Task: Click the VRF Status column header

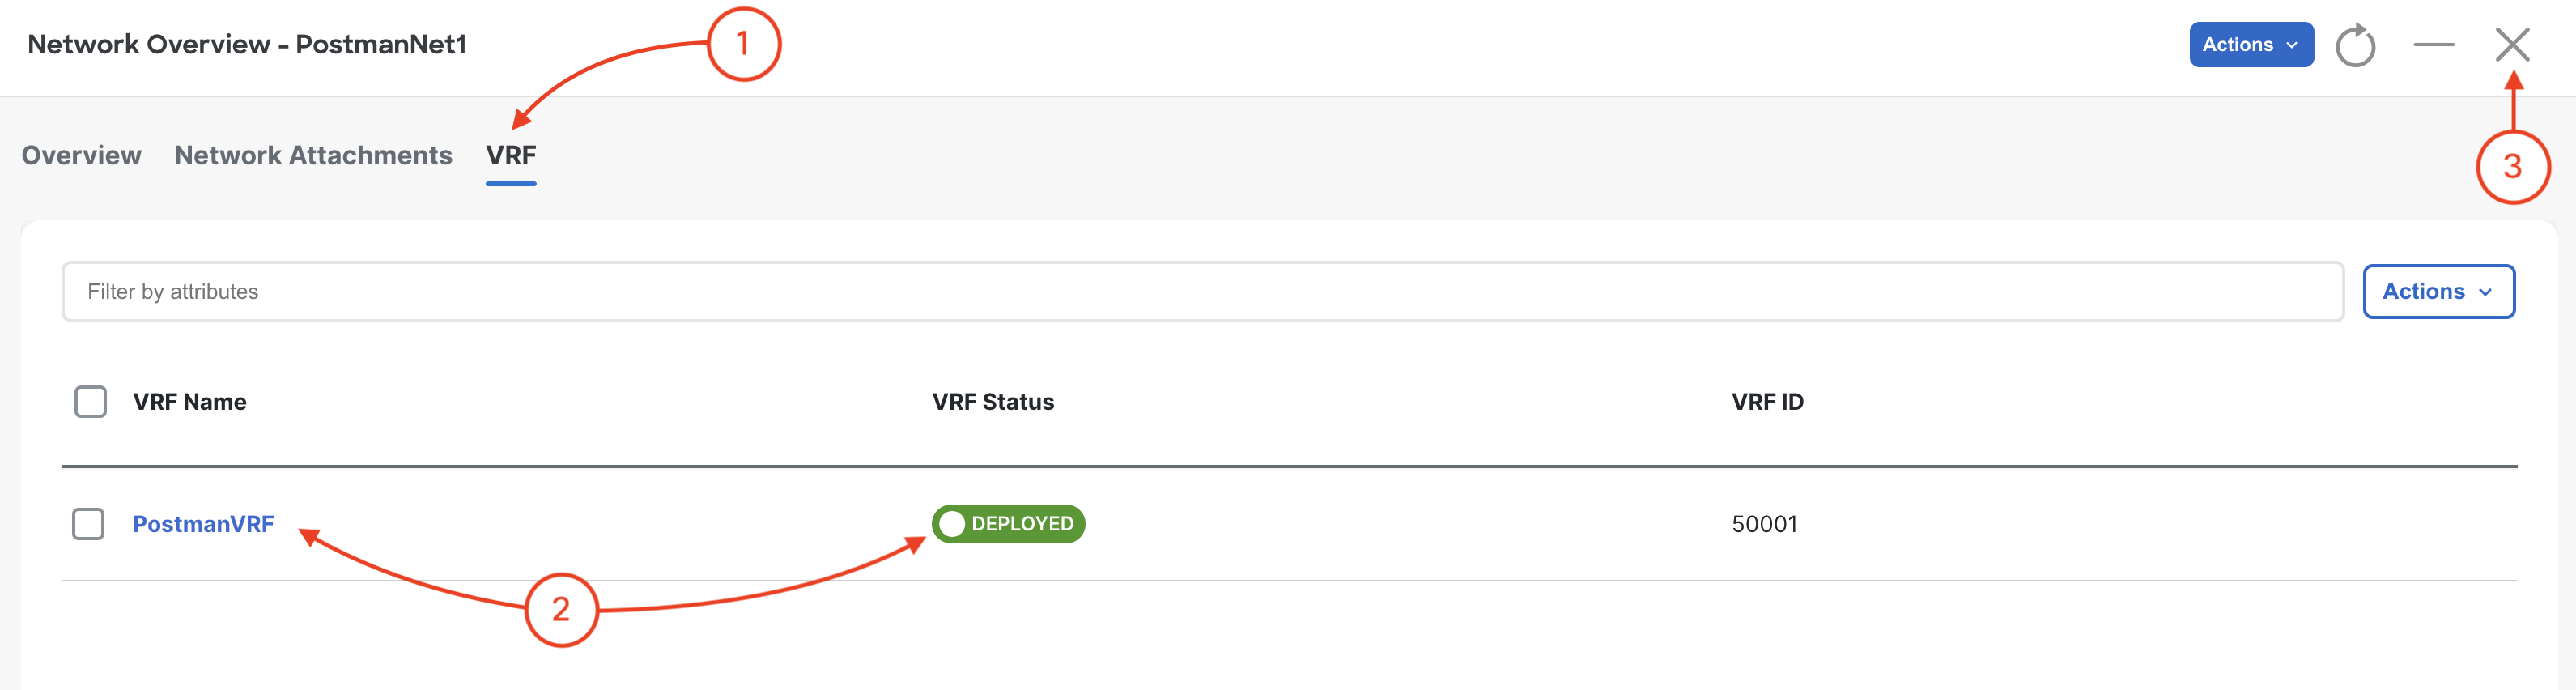Action: point(993,402)
